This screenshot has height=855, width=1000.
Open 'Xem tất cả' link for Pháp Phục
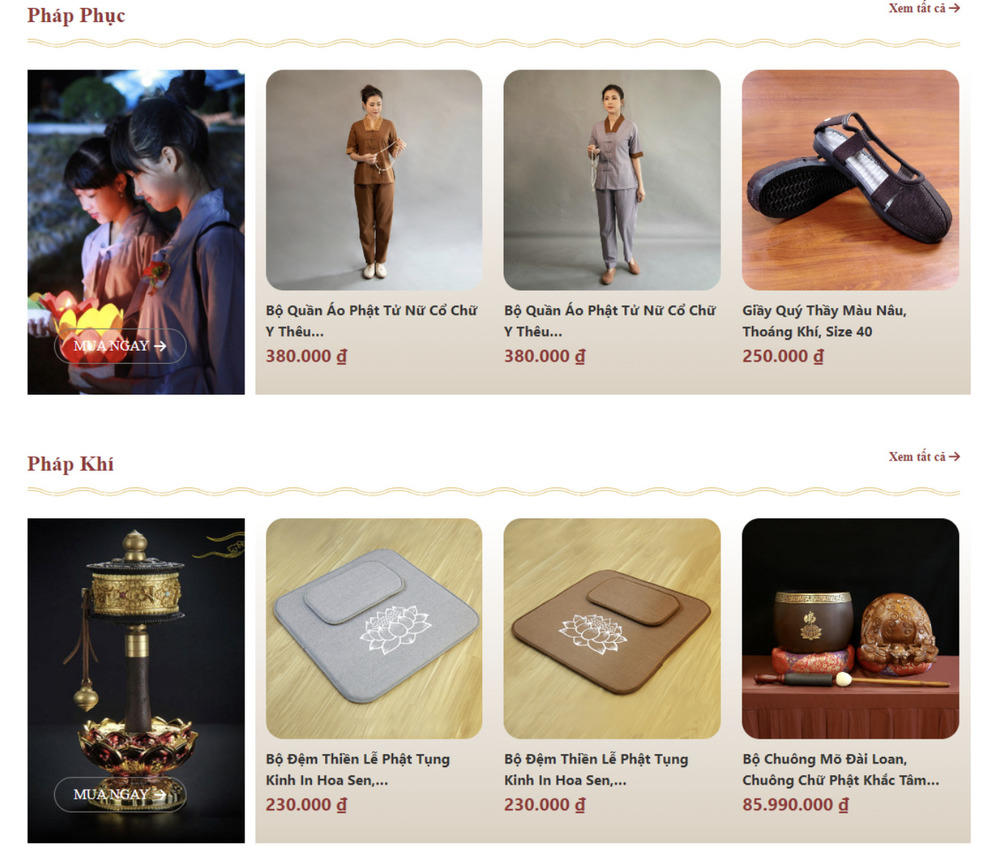coord(923,8)
